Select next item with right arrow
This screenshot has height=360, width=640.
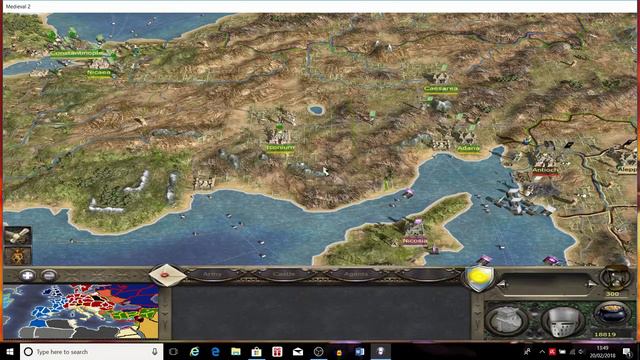point(591,284)
